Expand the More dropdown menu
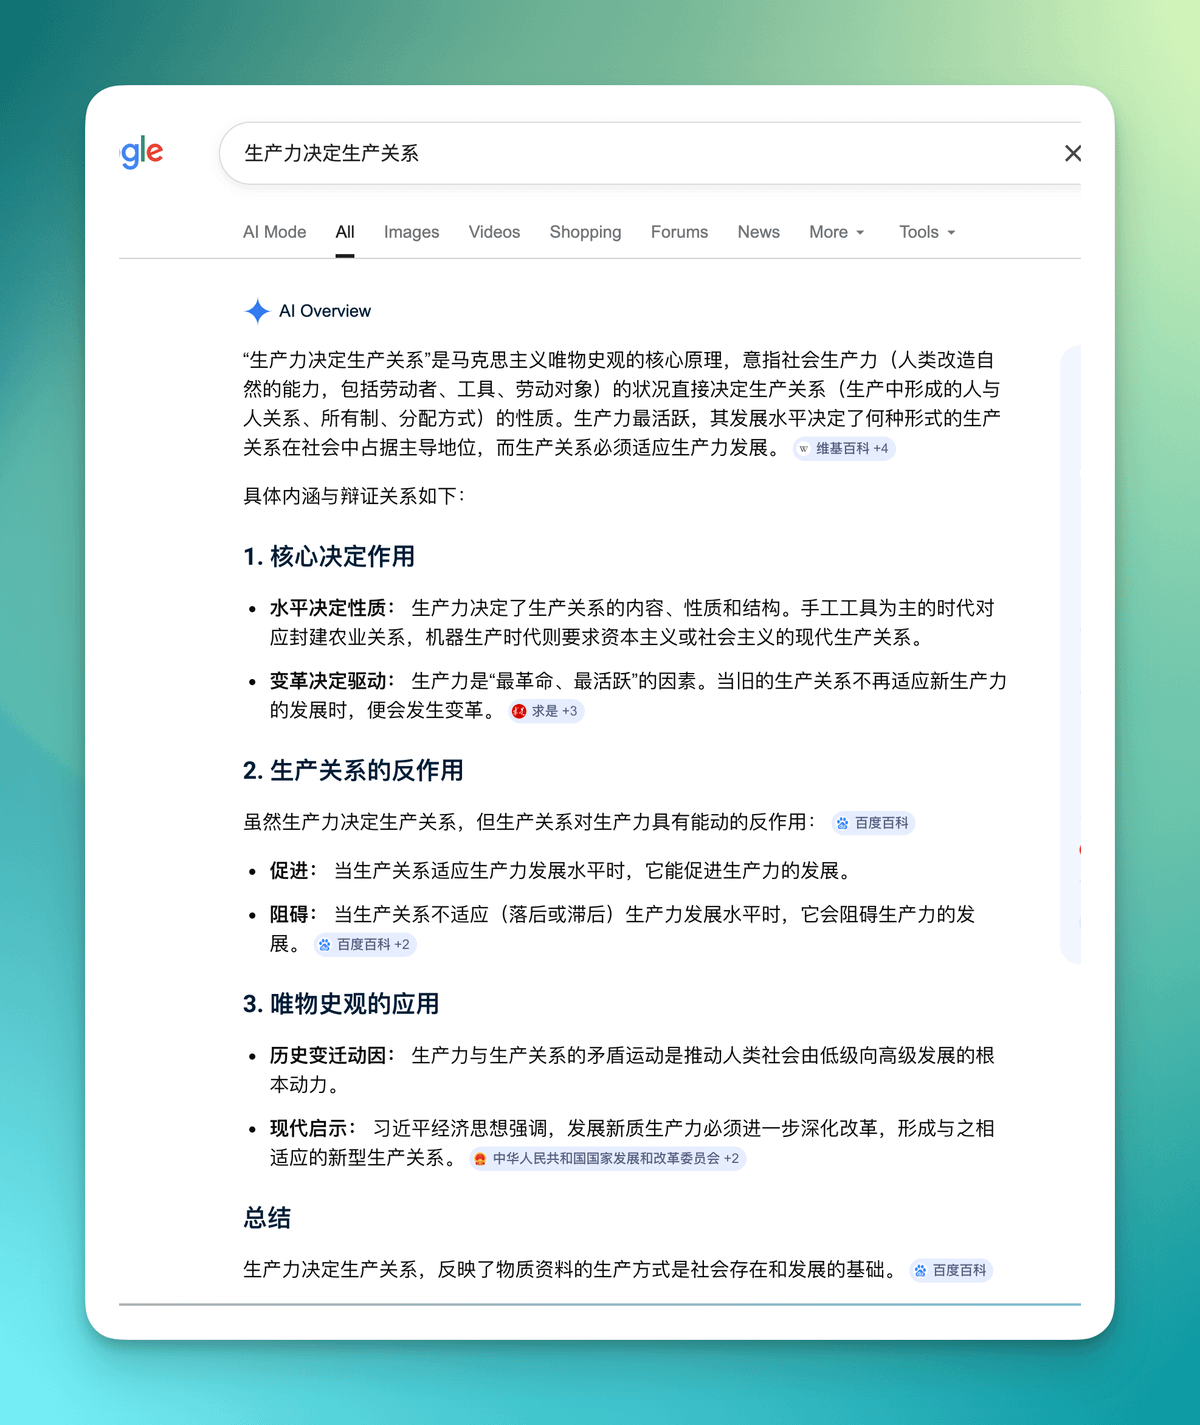This screenshot has height=1425, width=1200. click(836, 232)
